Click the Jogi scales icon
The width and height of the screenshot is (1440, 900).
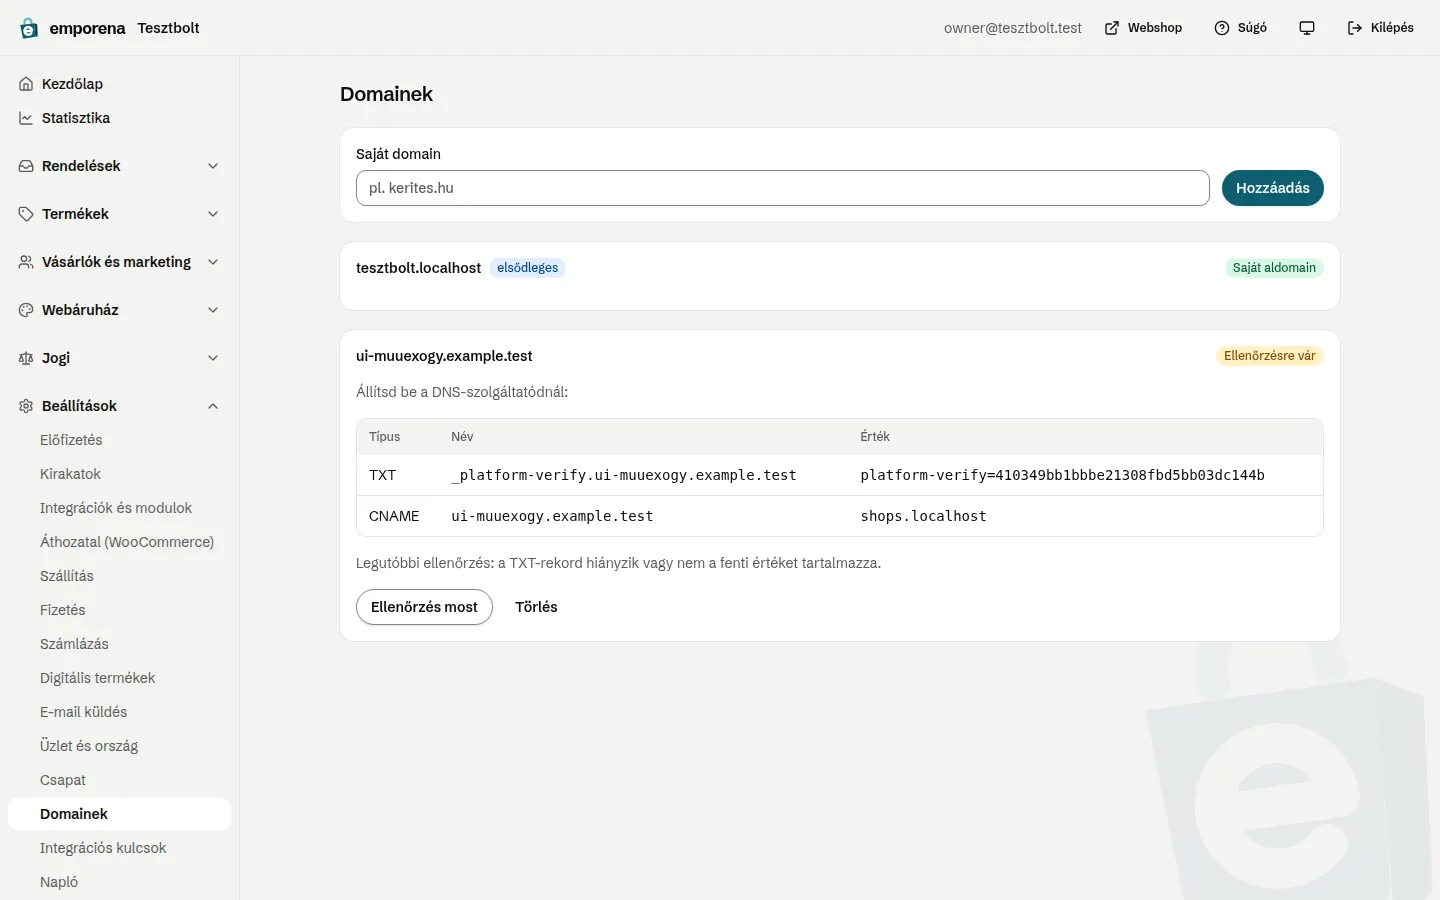coord(26,358)
